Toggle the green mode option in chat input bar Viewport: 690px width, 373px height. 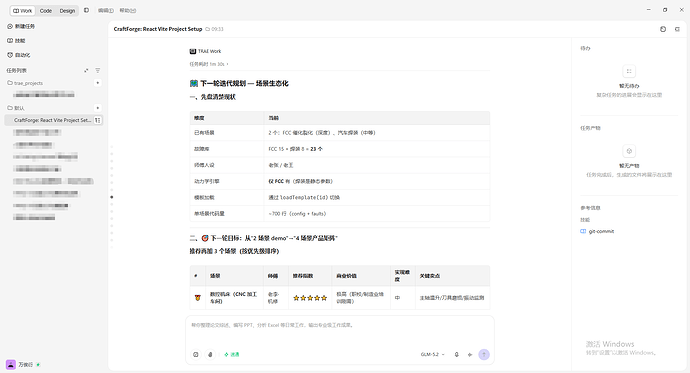(232, 355)
